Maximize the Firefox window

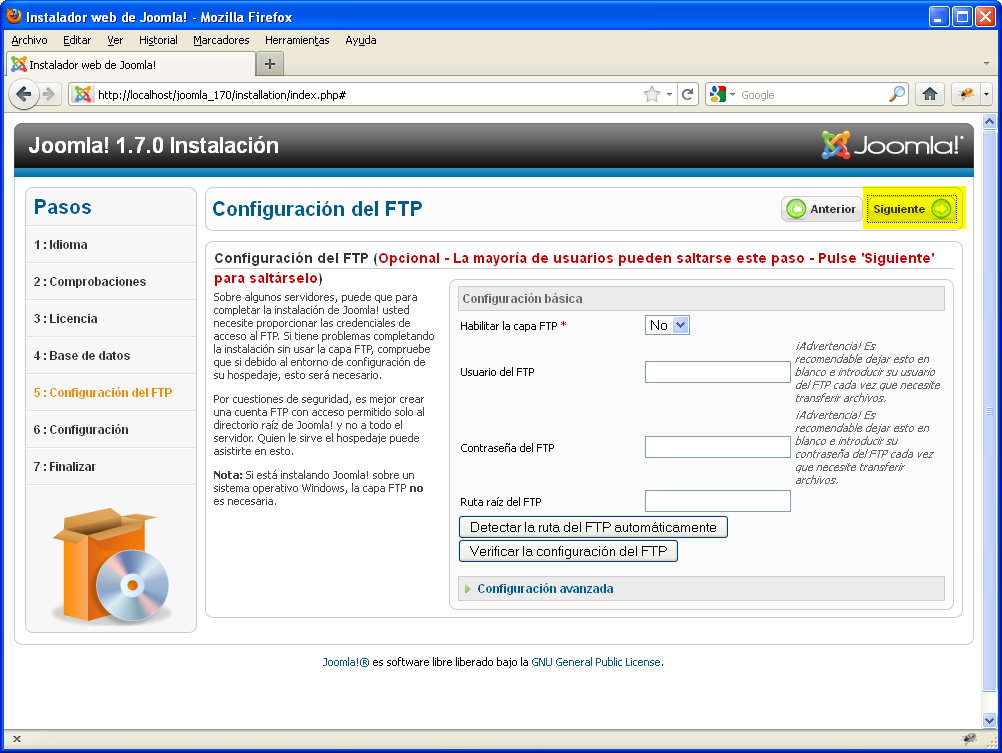962,16
